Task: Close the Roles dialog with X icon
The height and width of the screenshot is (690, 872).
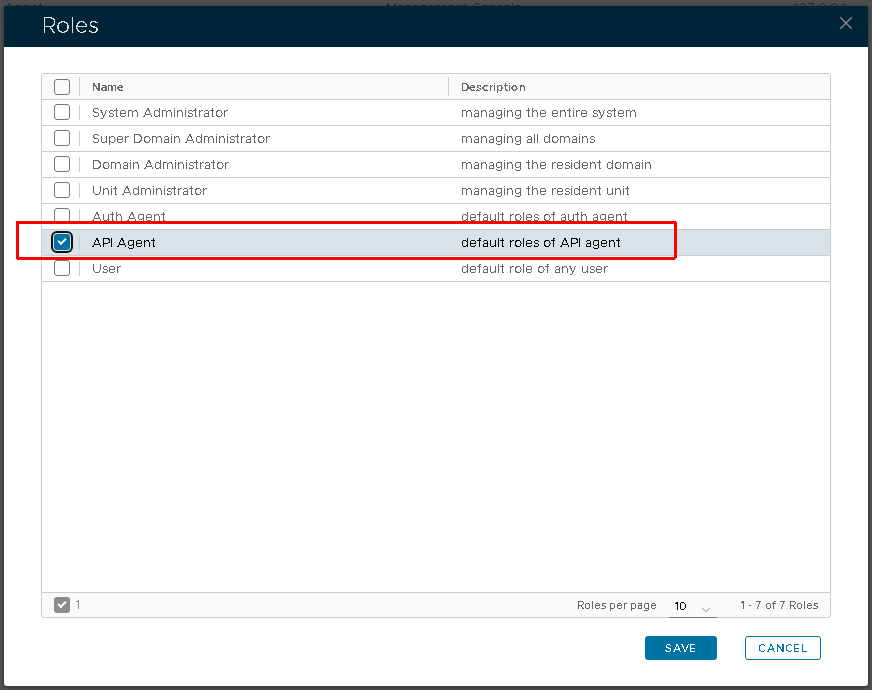Action: [846, 23]
